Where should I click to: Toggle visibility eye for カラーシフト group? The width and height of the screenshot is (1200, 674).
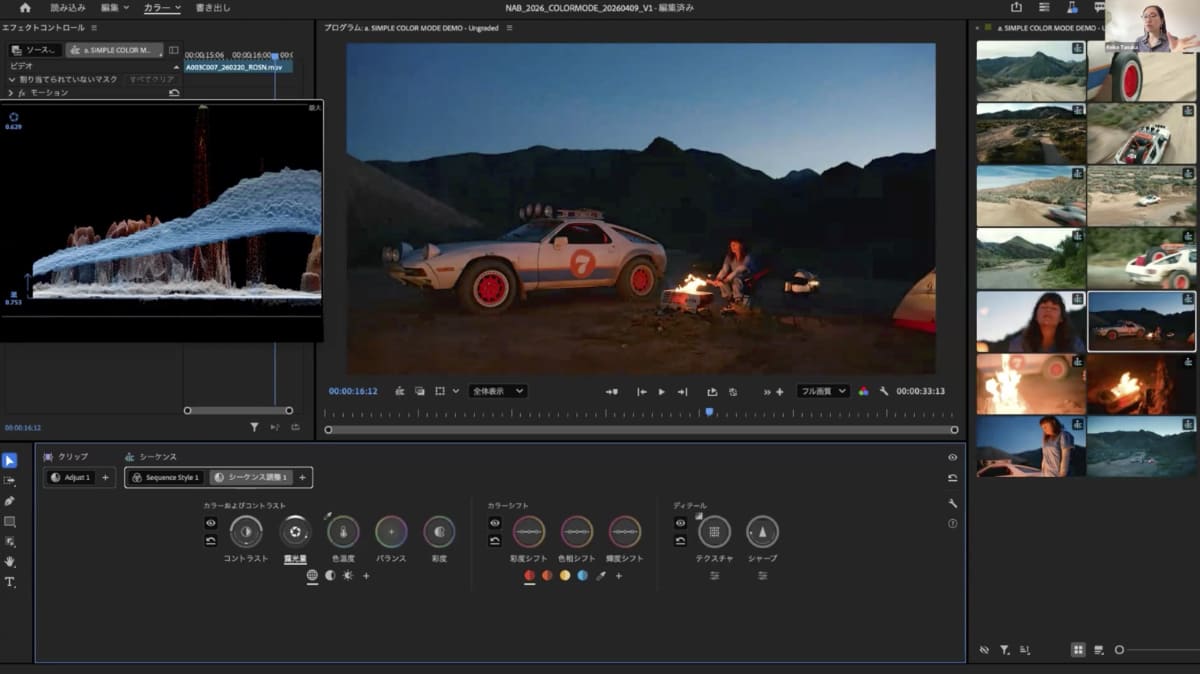(x=495, y=523)
